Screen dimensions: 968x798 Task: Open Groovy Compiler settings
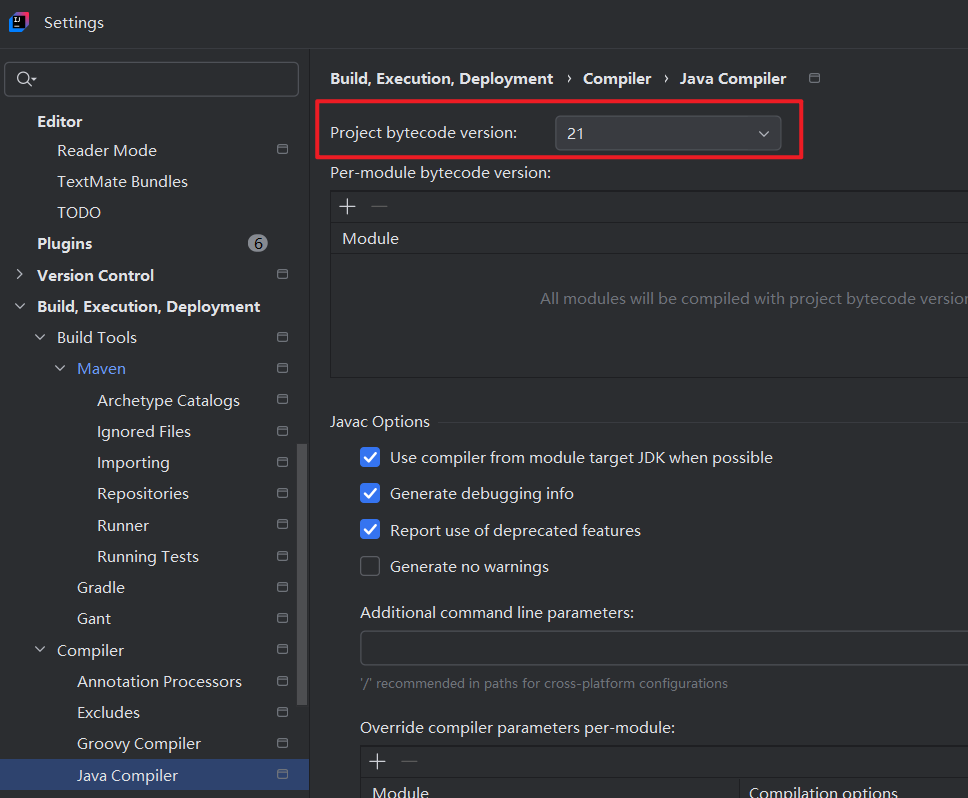(x=139, y=744)
